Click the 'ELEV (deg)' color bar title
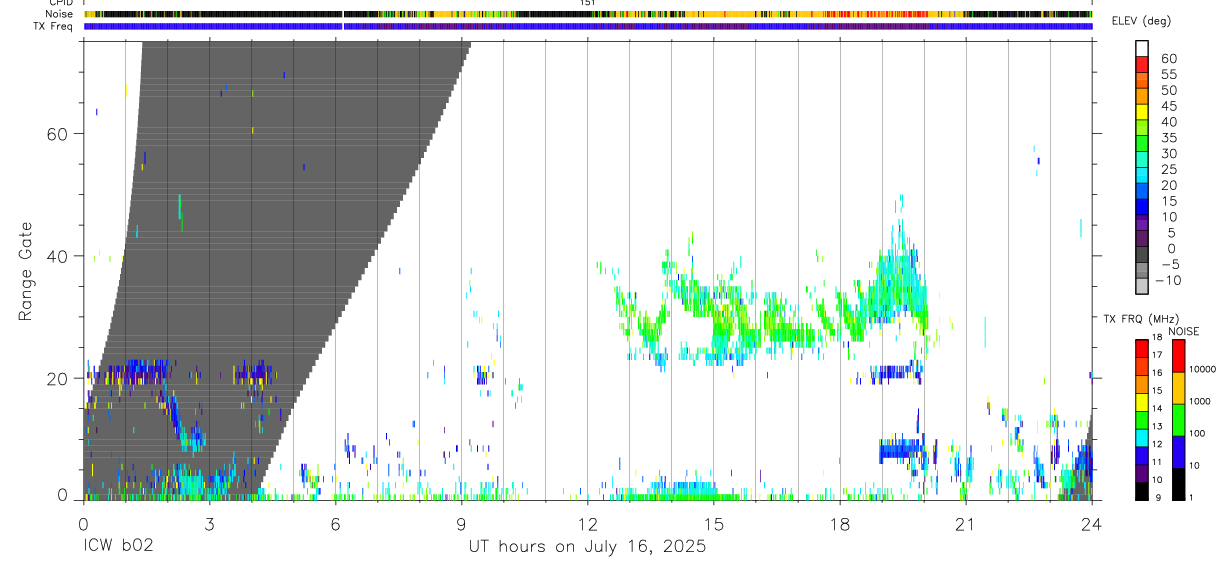Image resolution: width=1228 pixels, height=567 pixels. click(1141, 21)
